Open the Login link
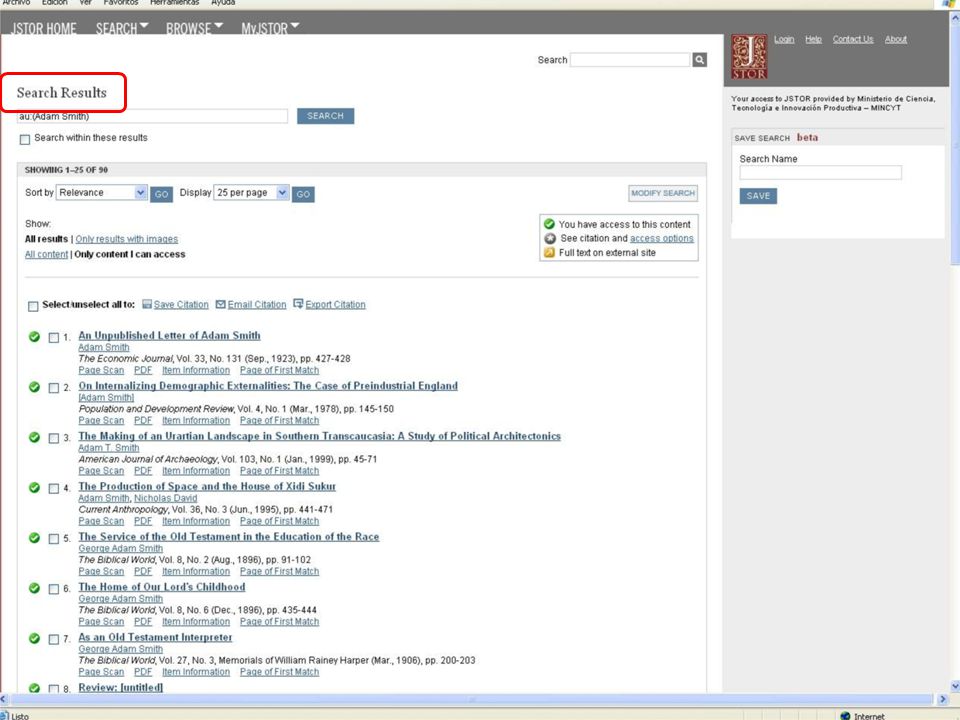This screenshot has width=960, height=720. (x=784, y=39)
